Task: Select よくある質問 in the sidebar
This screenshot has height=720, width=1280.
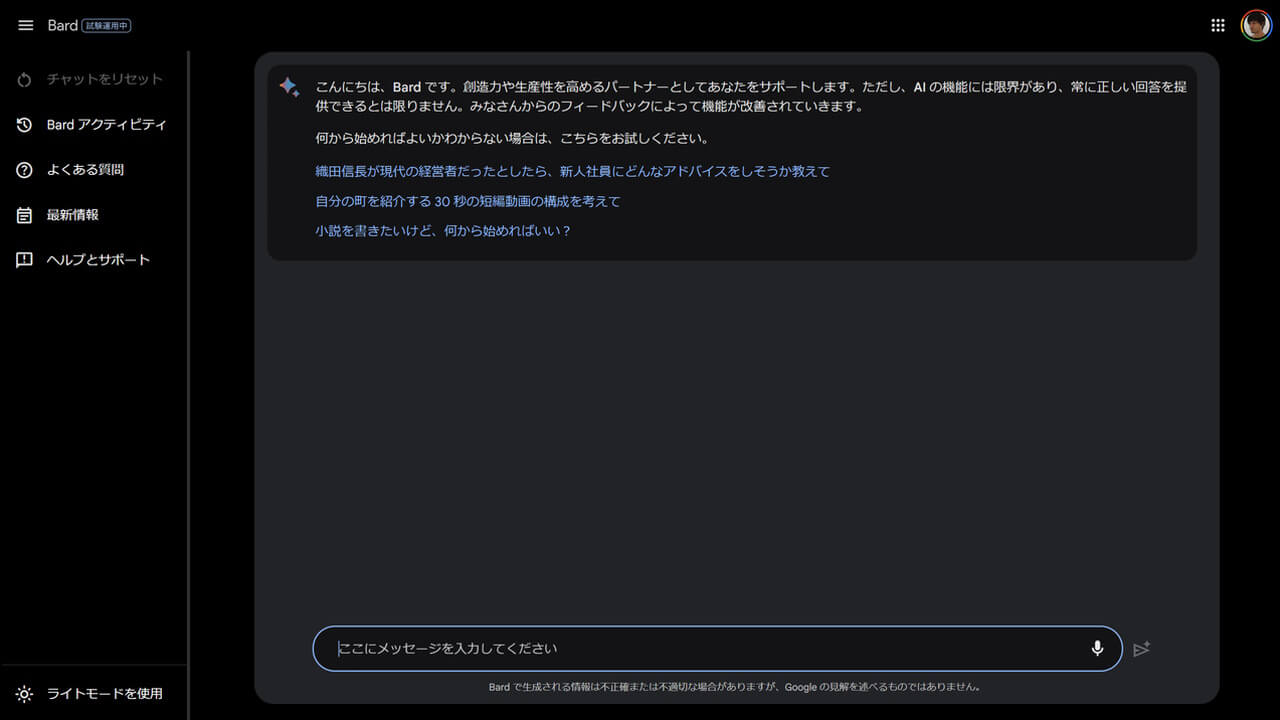Action: (x=85, y=170)
